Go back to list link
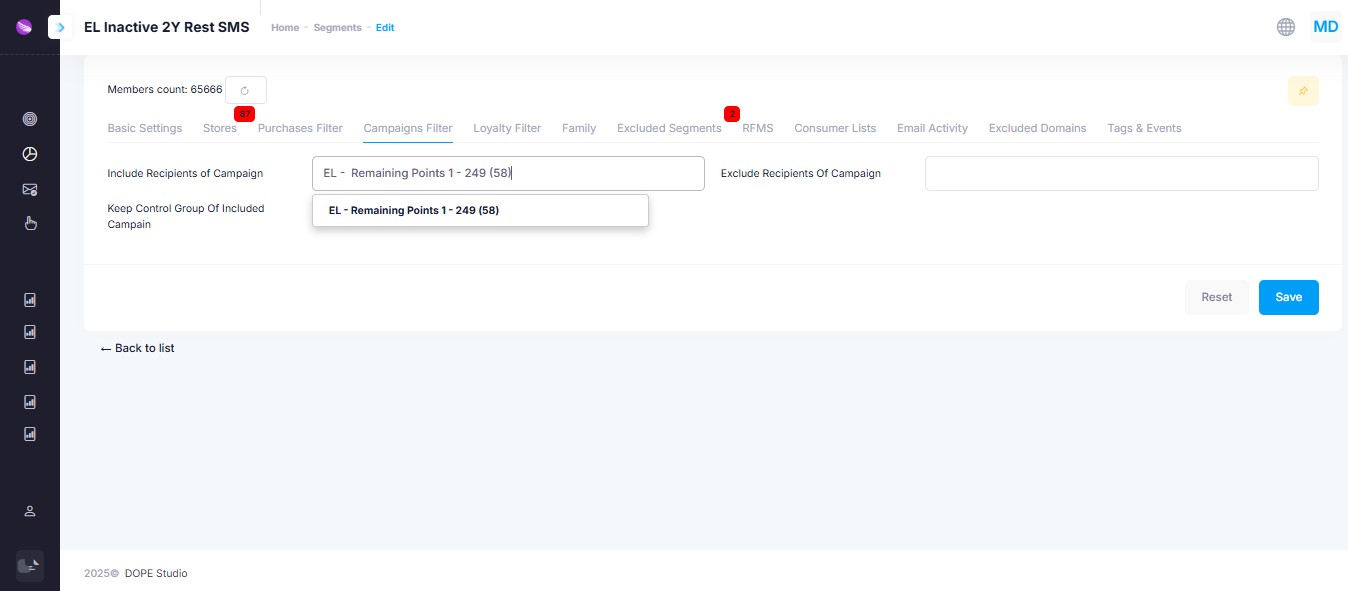Viewport: 1348px width, 591px height. (x=138, y=348)
